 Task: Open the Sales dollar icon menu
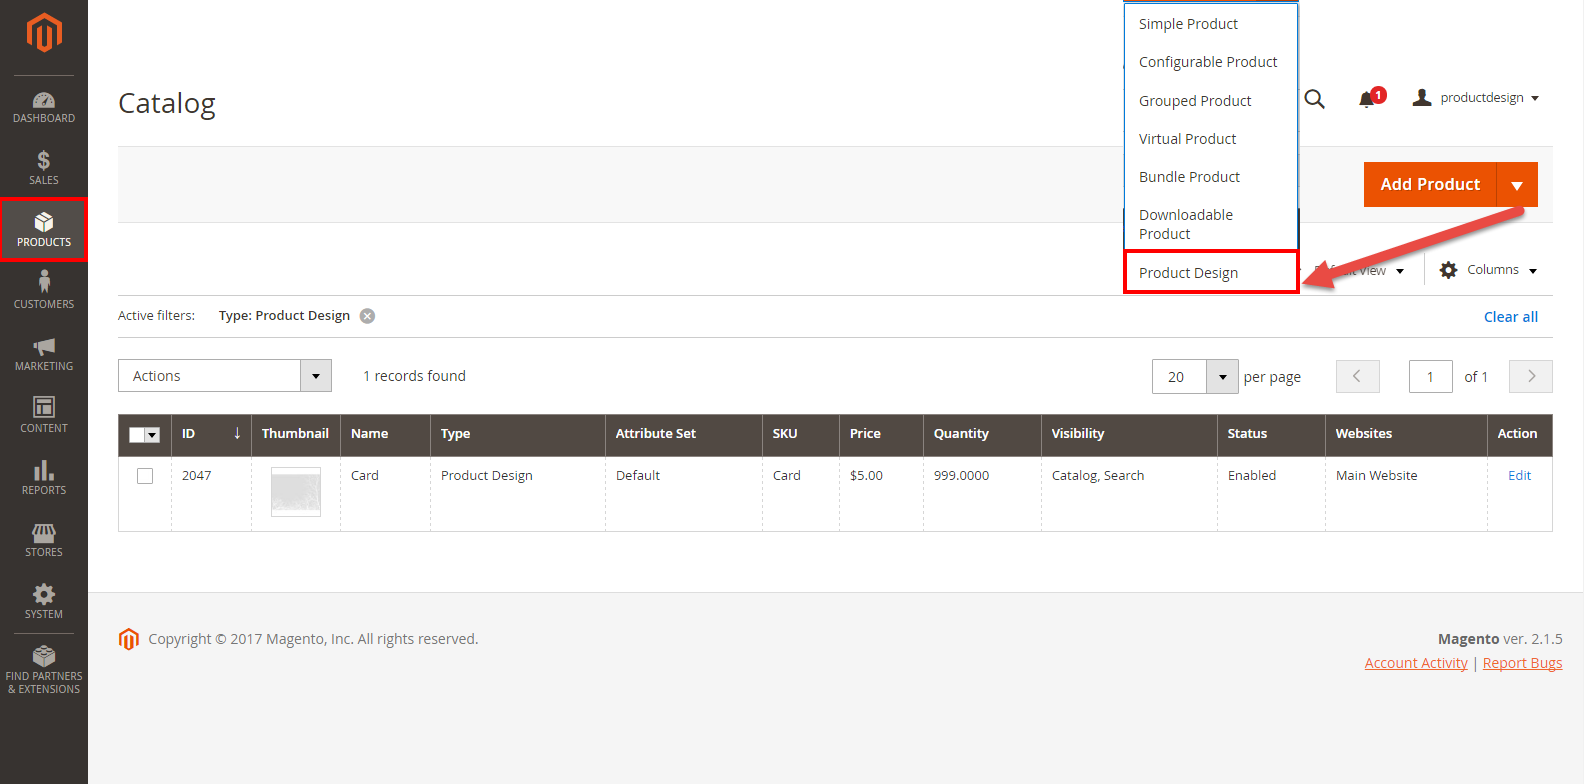[x=43, y=167]
